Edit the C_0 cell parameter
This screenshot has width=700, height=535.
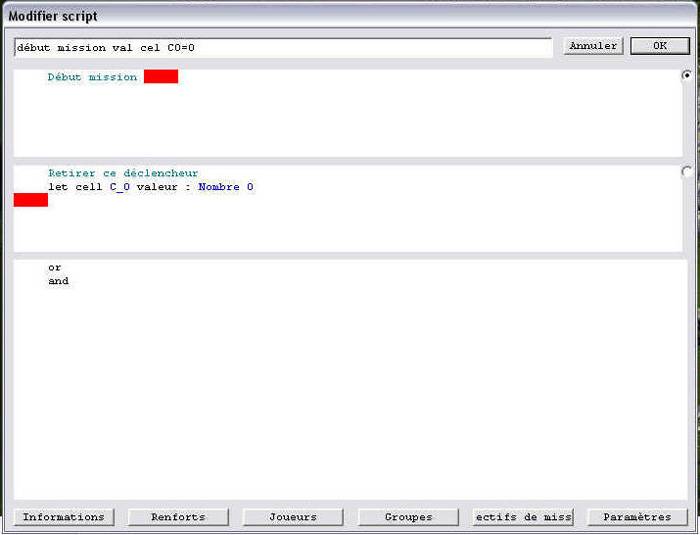[x=120, y=187]
